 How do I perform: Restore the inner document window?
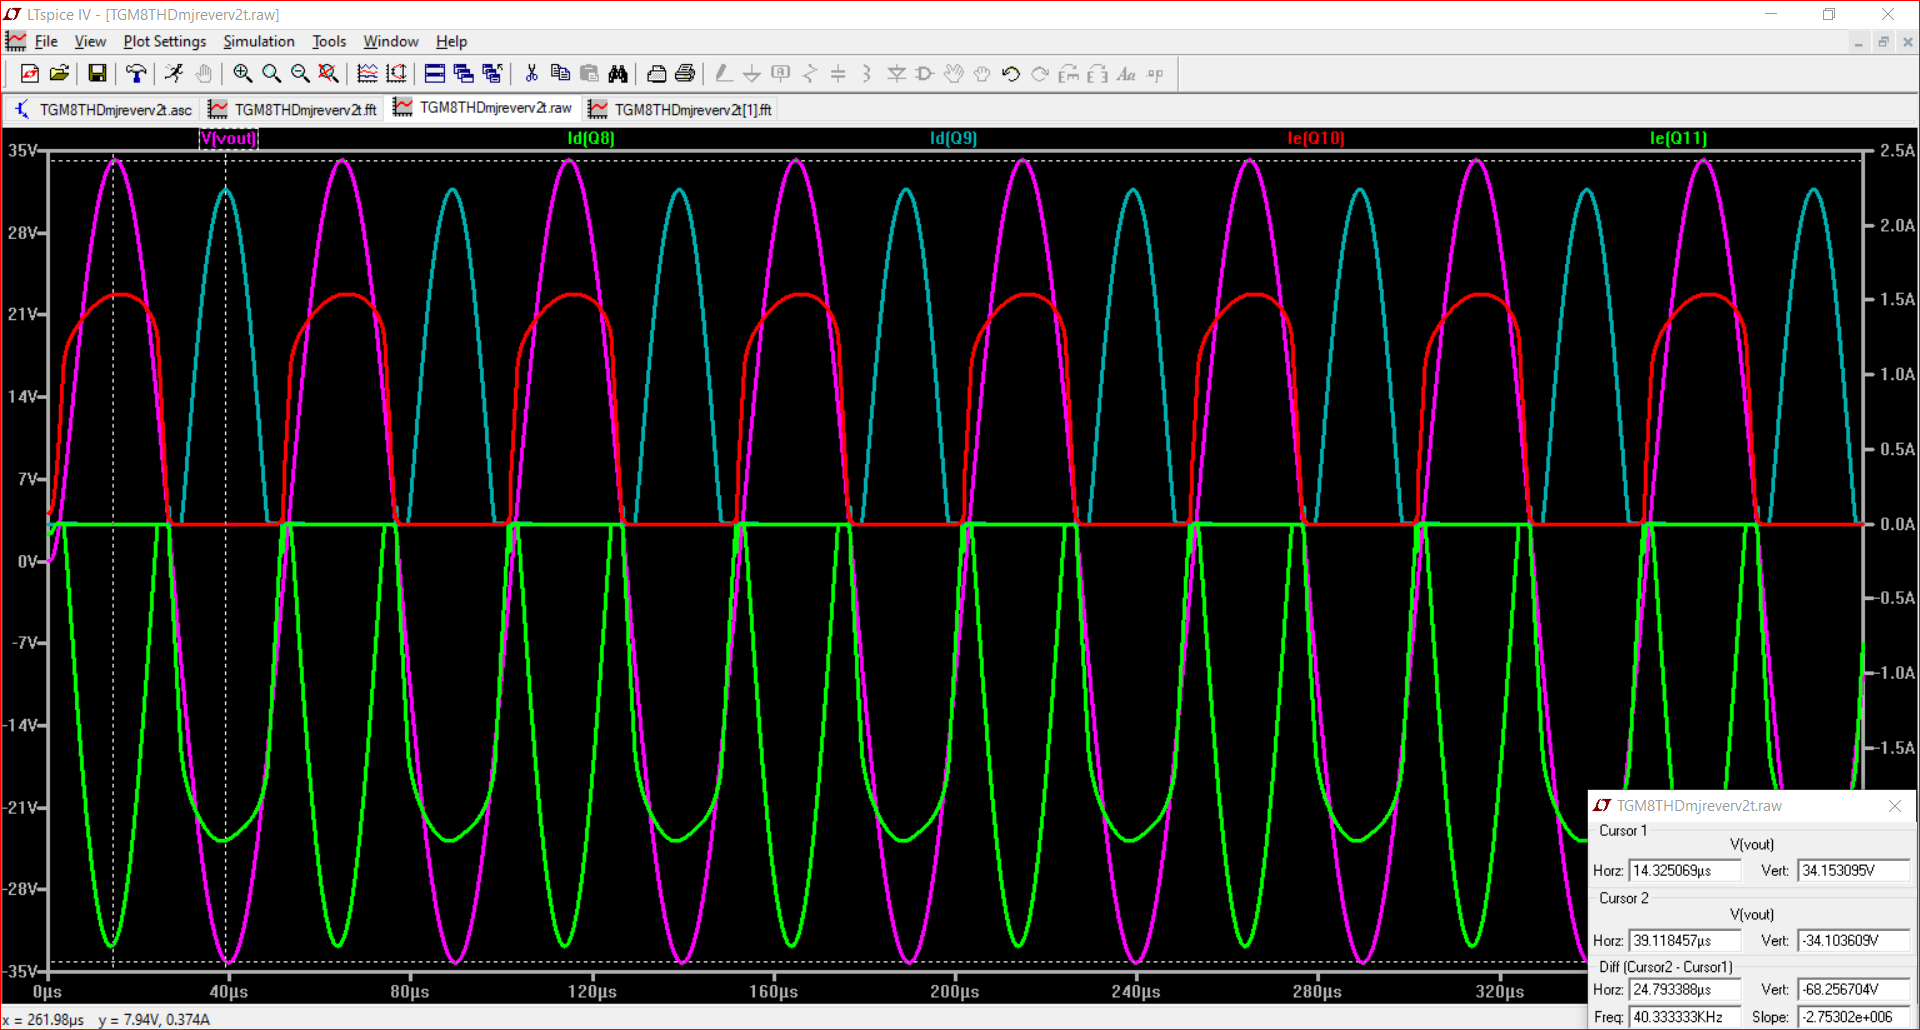coord(1883,42)
